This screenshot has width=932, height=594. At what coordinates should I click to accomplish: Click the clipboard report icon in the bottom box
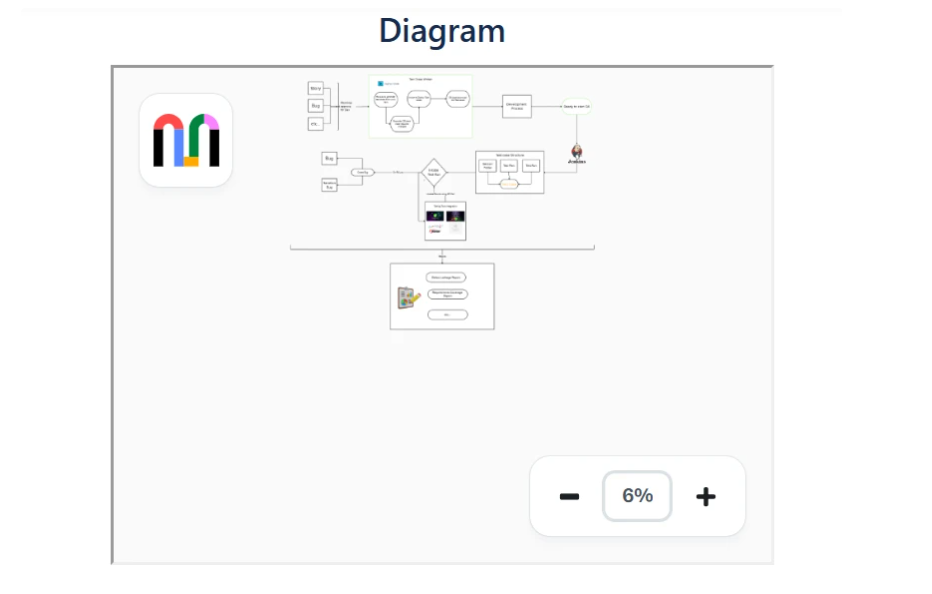point(409,298)
